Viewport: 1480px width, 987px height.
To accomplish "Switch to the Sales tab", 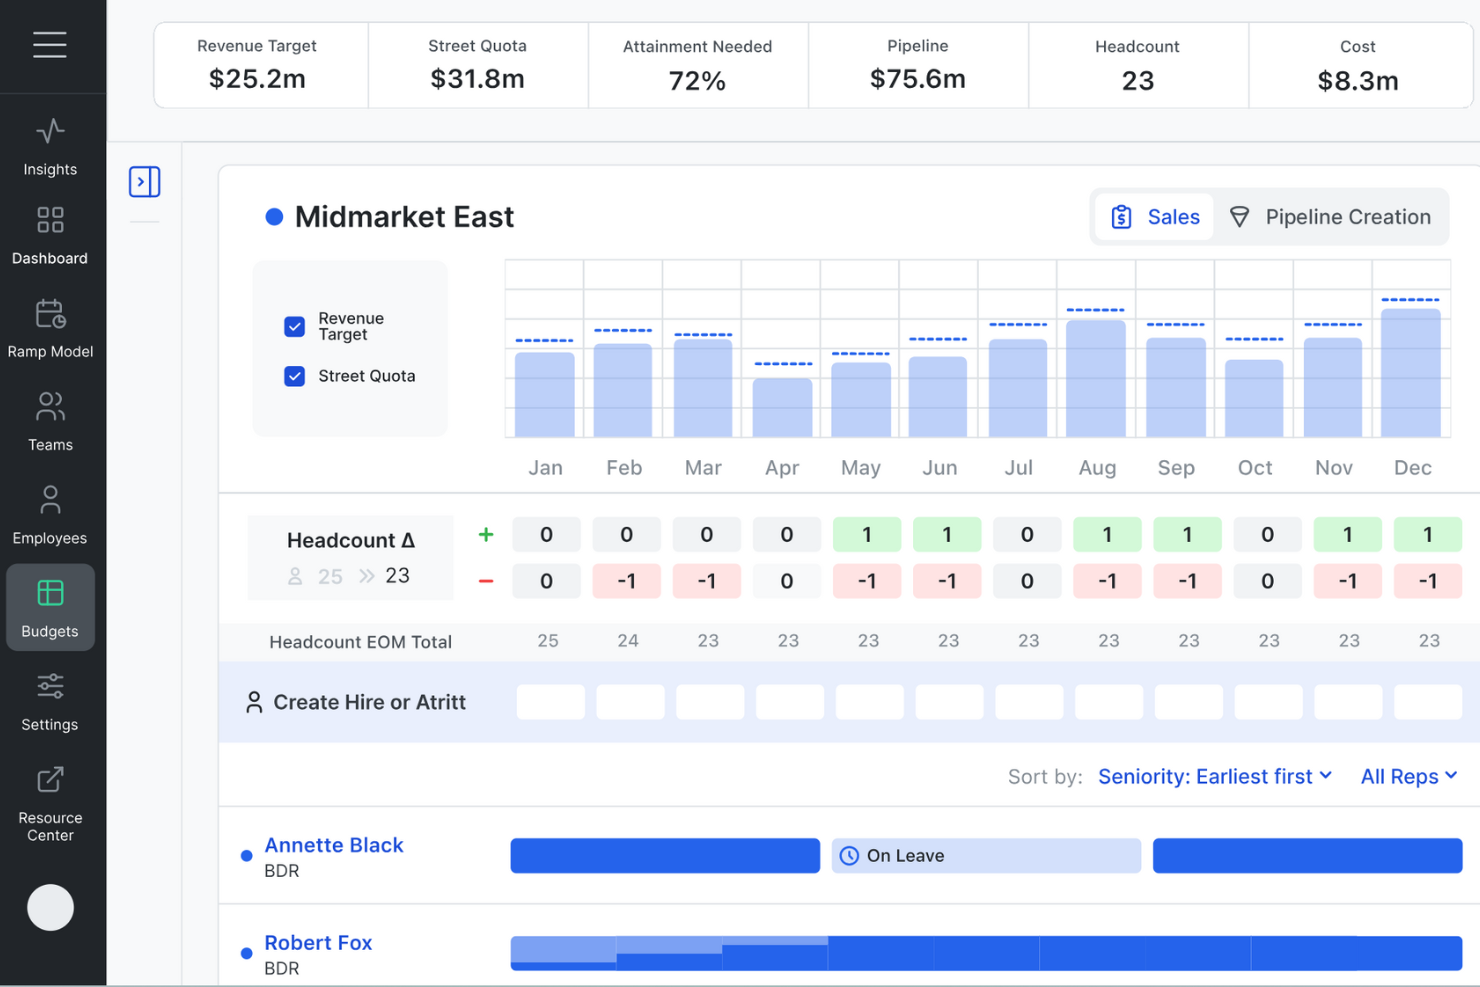I will 1155,216.
